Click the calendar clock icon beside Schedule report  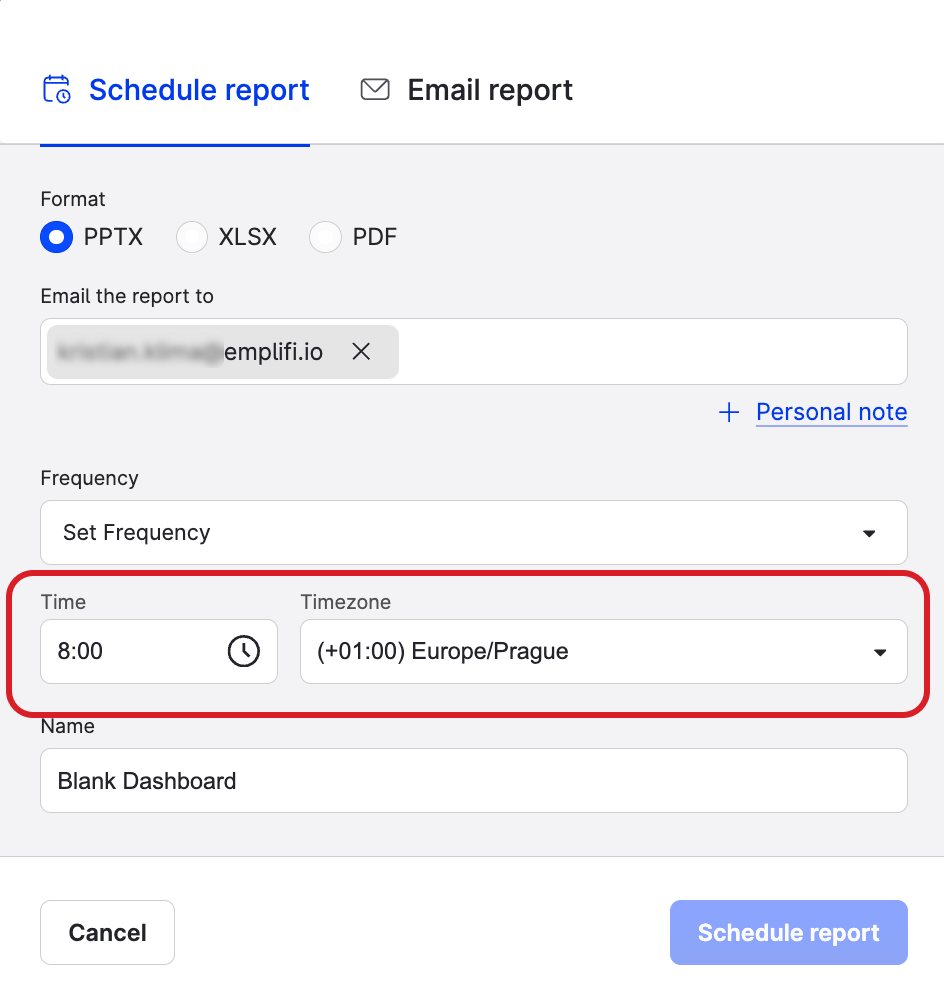click(x=57, y=90)
